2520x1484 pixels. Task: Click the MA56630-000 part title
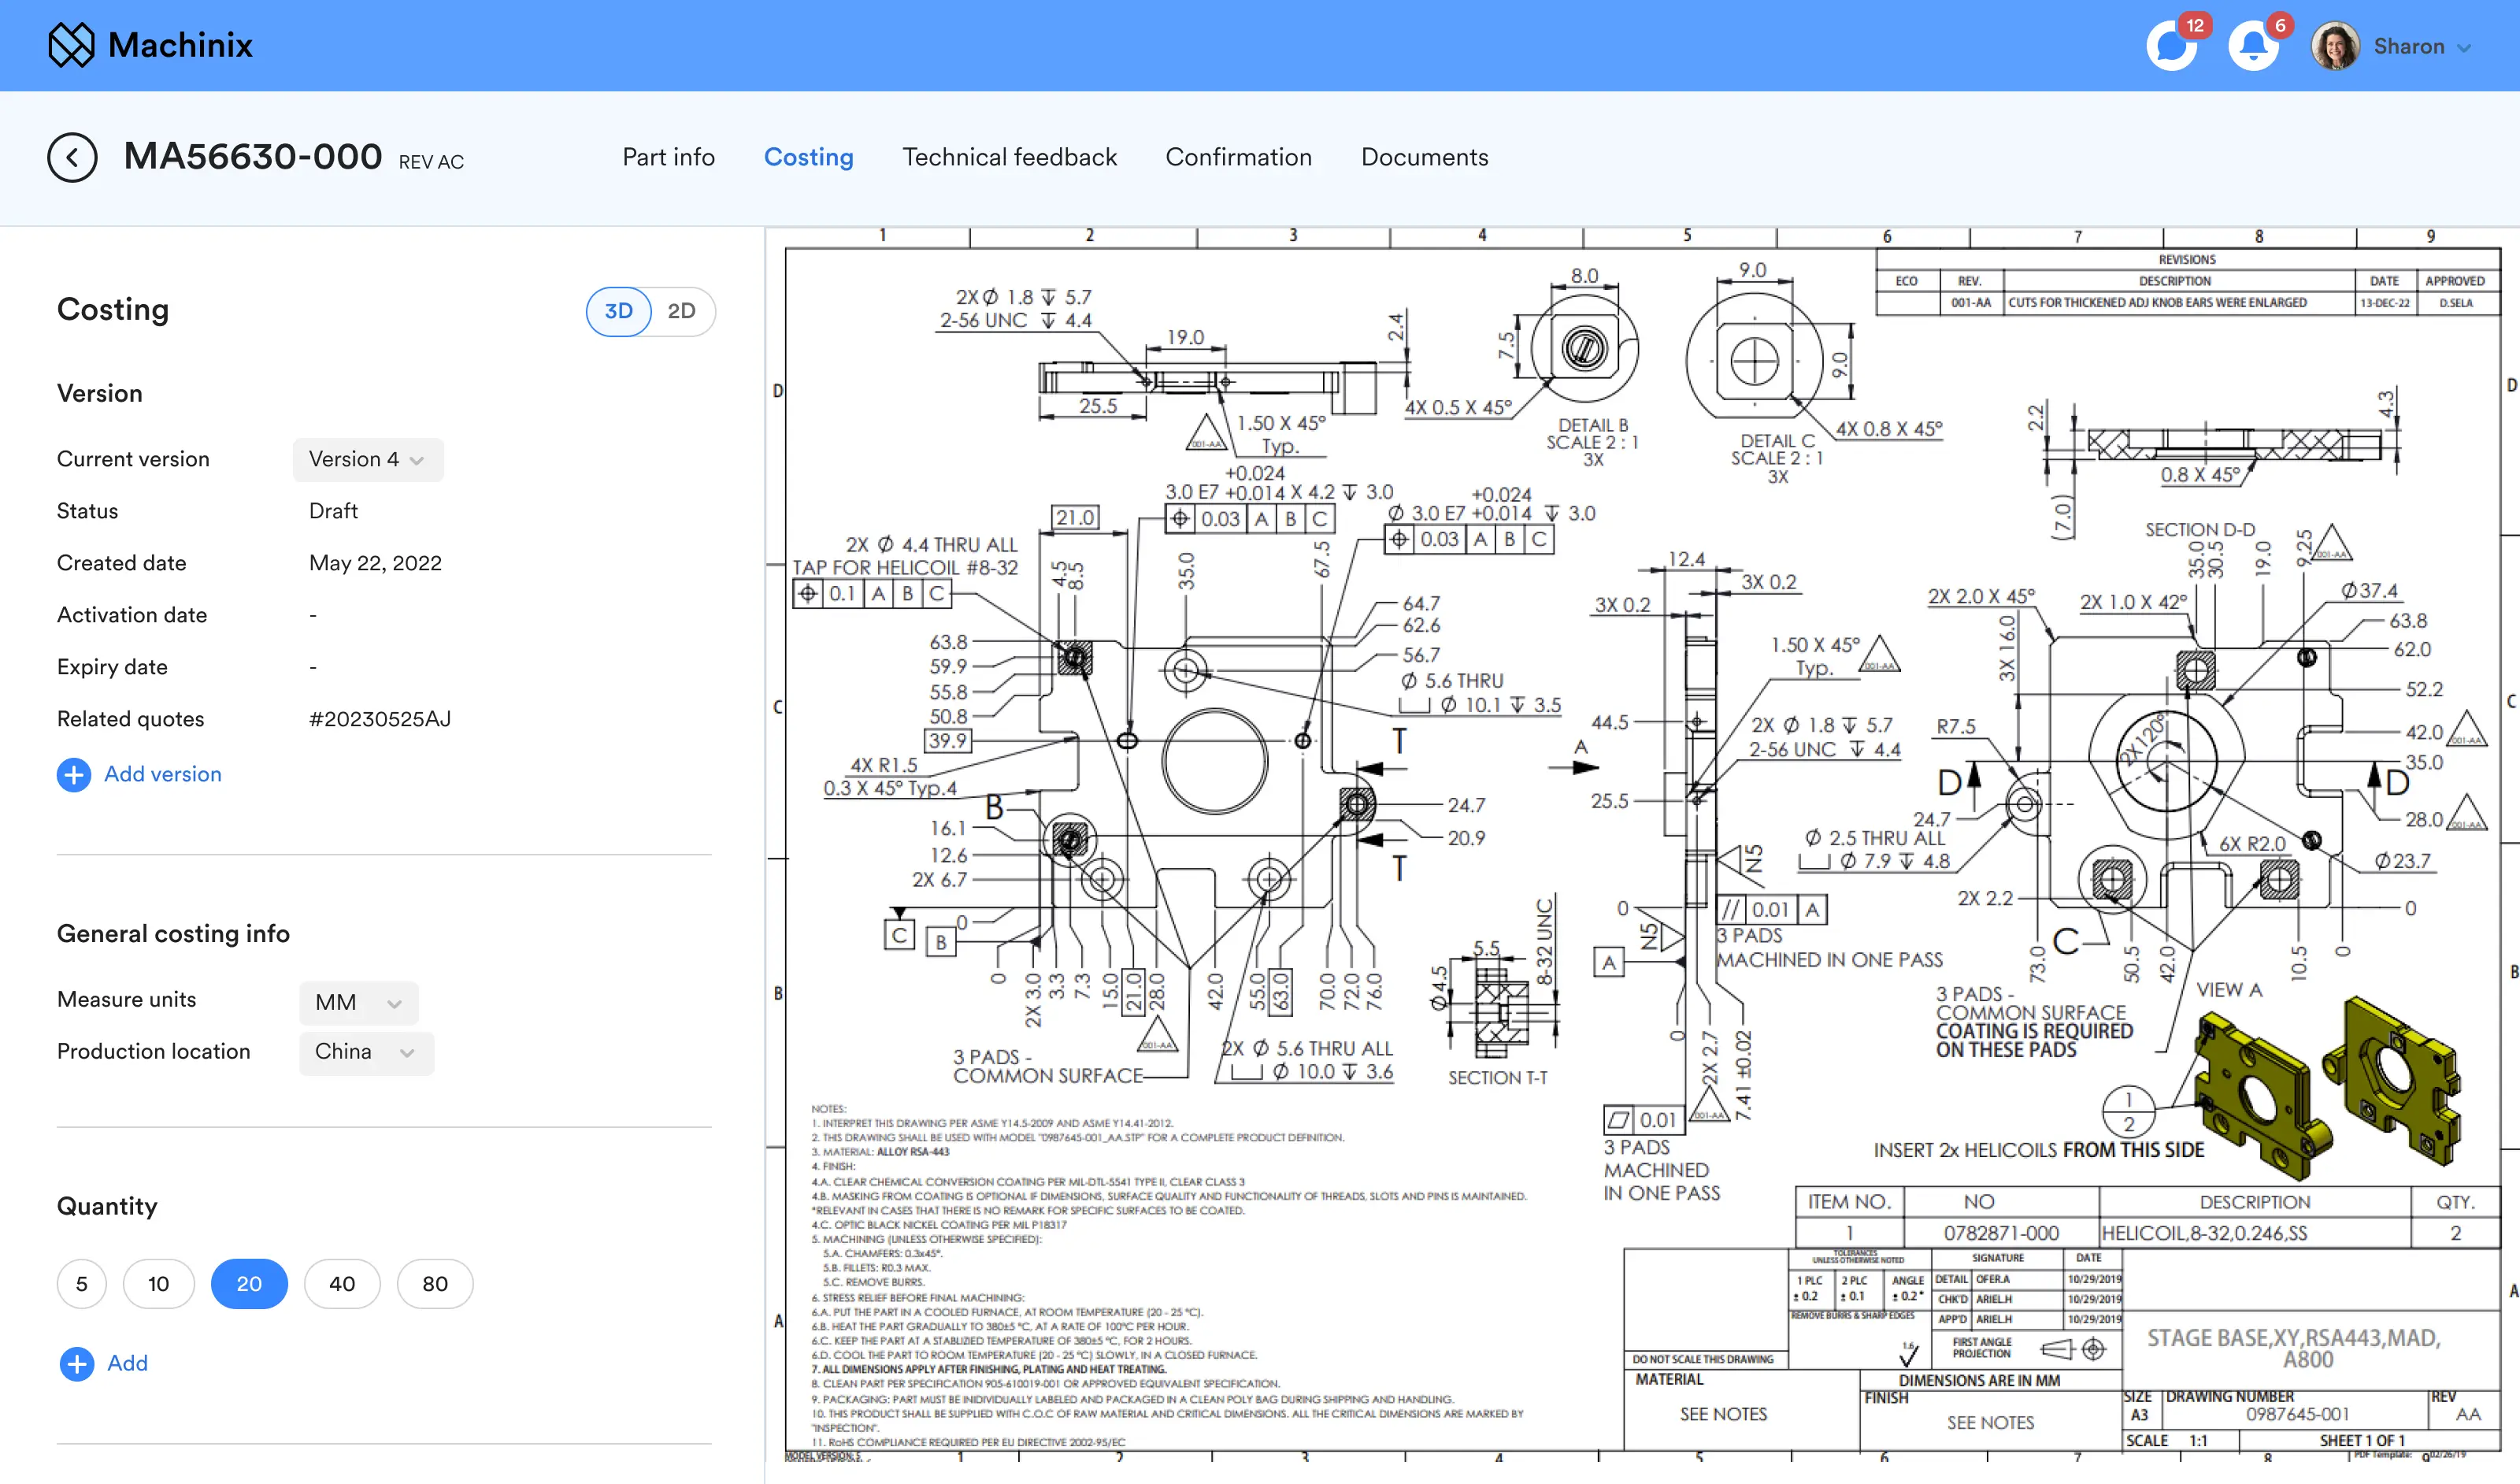click(x=252, y=157)
